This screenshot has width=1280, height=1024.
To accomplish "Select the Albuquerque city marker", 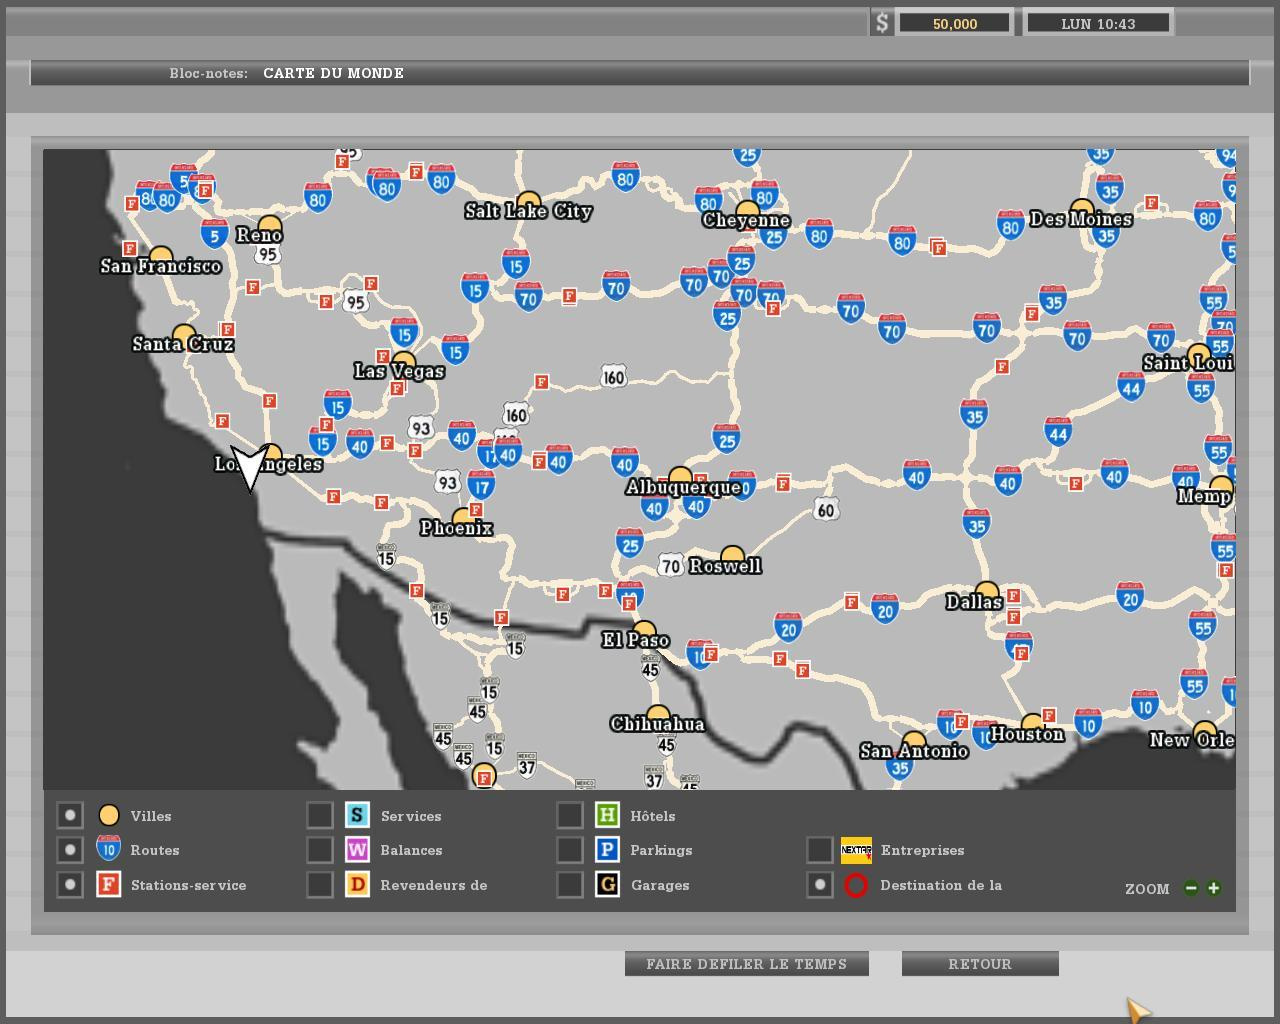I will [680, 477].
